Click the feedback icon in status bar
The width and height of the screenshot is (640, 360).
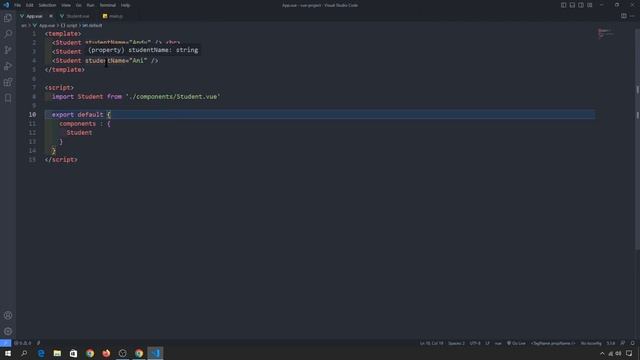click(623, 343)
